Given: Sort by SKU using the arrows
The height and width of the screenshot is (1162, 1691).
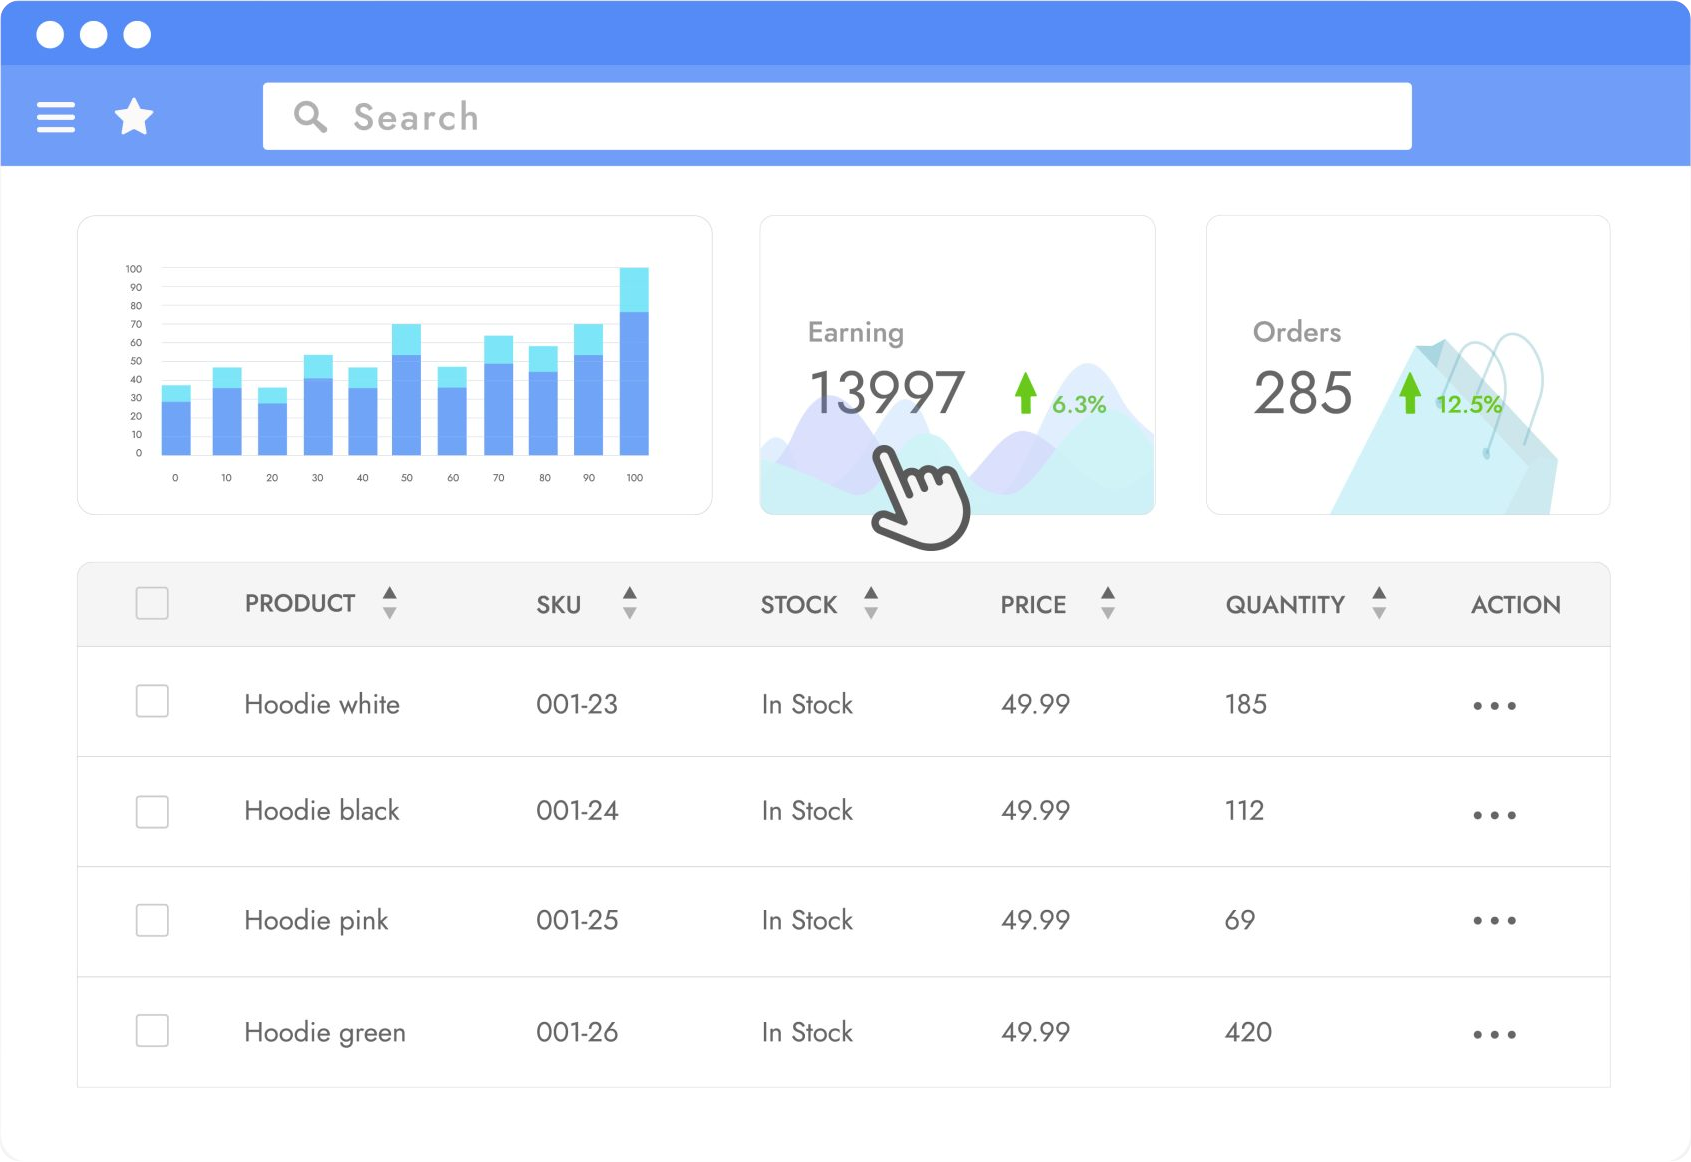Looking at the screenshot, I should click(x=629, y=603).
